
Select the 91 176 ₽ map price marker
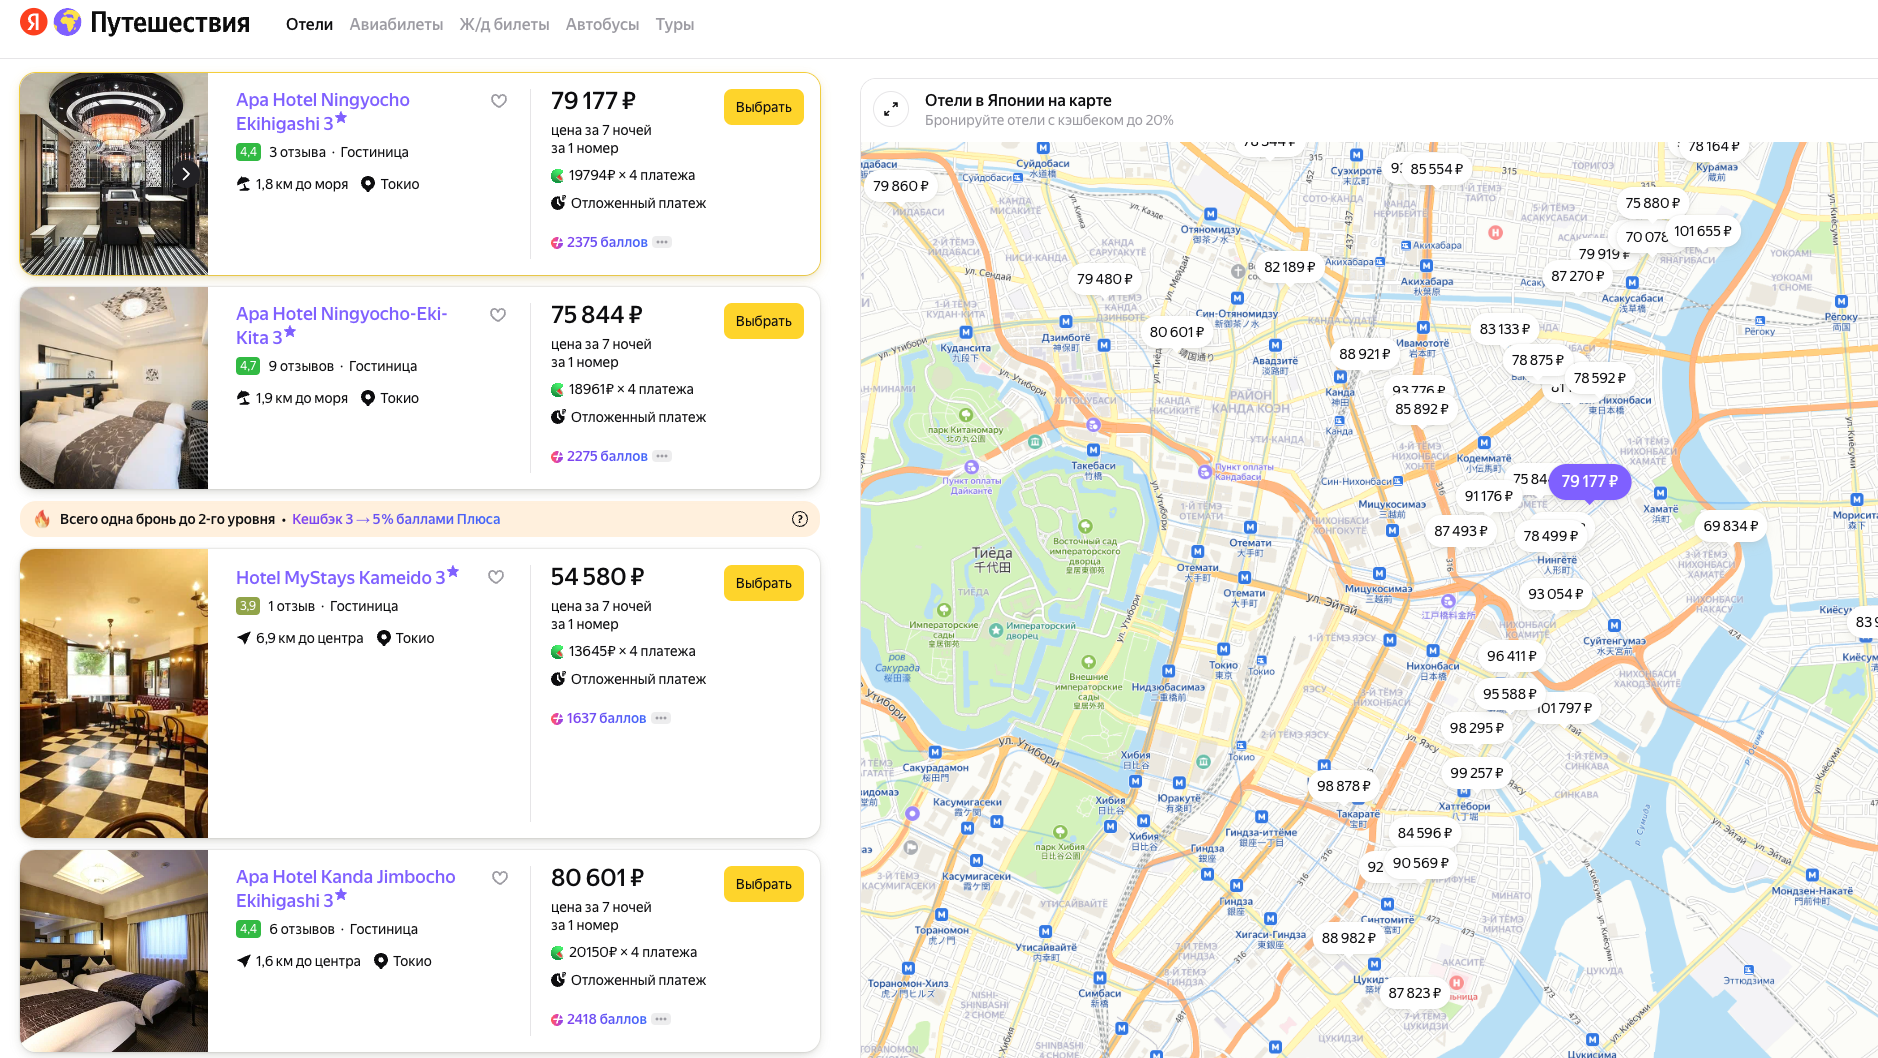click(1488, 496)
